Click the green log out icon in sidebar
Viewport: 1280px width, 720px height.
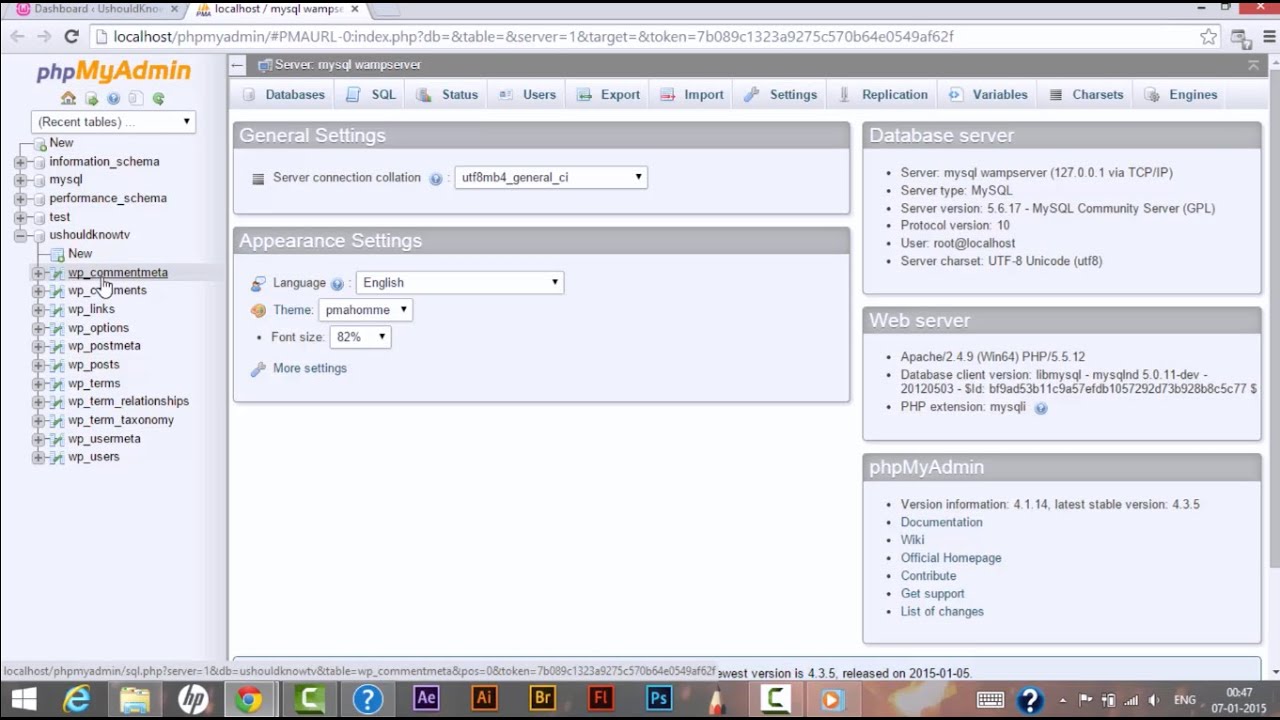(91, 98)
